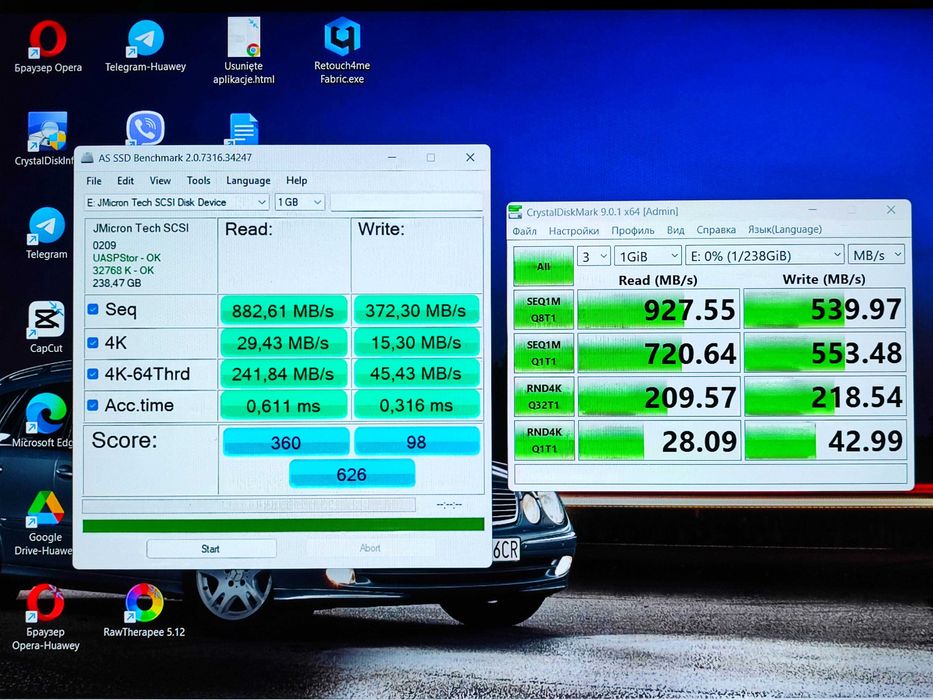The width and height of the screenshot is (933, 700).
Task: Click the read score 360
Action: (286, 443)
